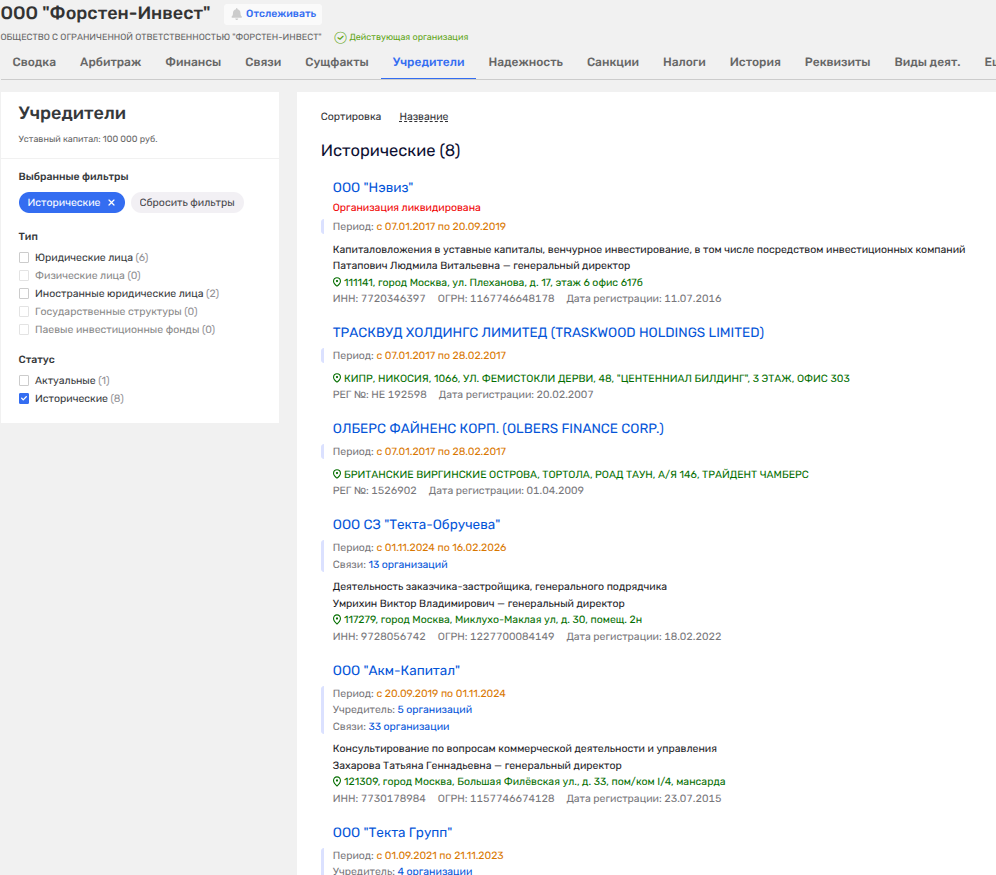
Task: Enable the Юридические лица checkbox
Action: 24,258
